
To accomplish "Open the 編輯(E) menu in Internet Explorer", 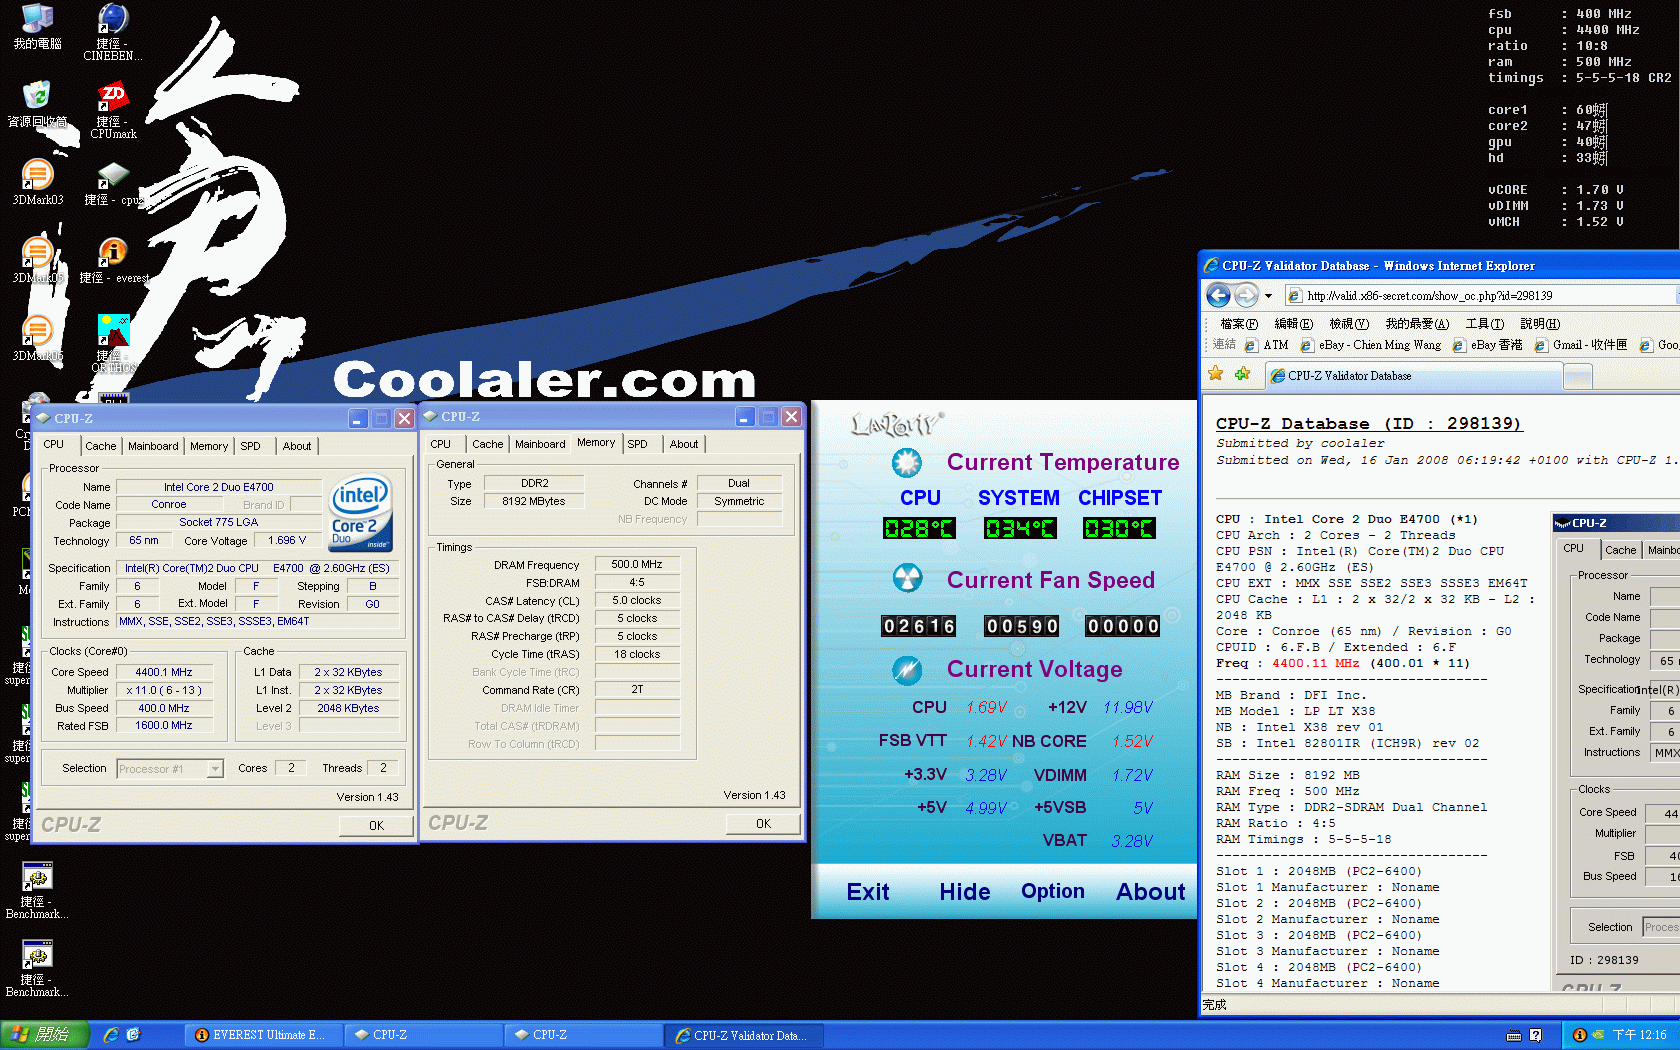I will pyautogui.click(x=1293, y=324).
